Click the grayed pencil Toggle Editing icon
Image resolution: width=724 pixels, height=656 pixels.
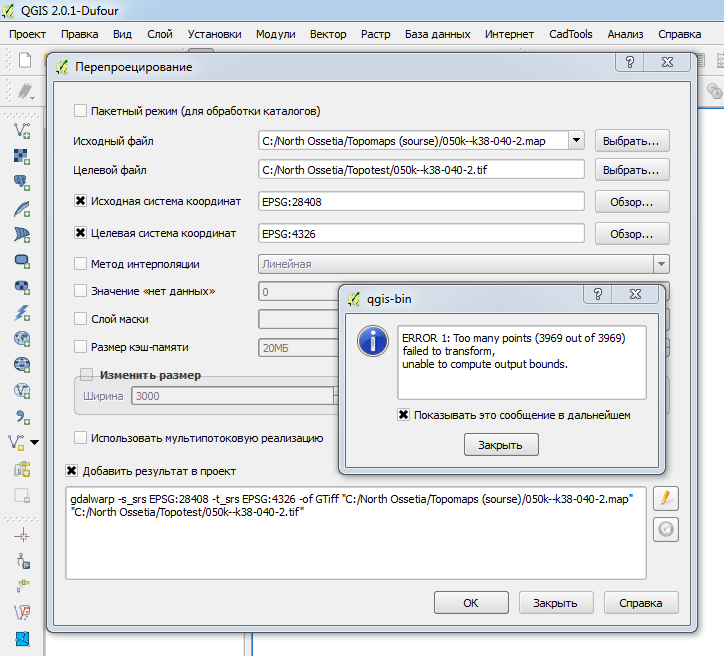25,90
